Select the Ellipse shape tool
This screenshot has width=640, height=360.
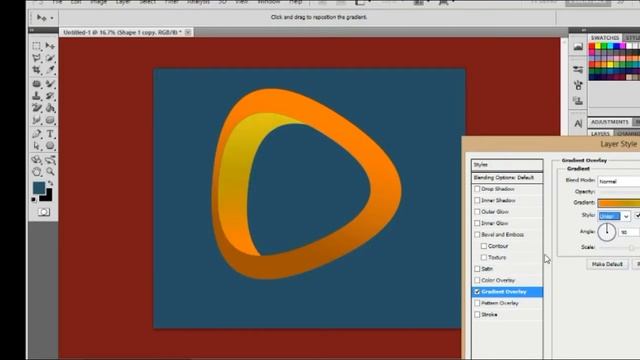(50, 146)
